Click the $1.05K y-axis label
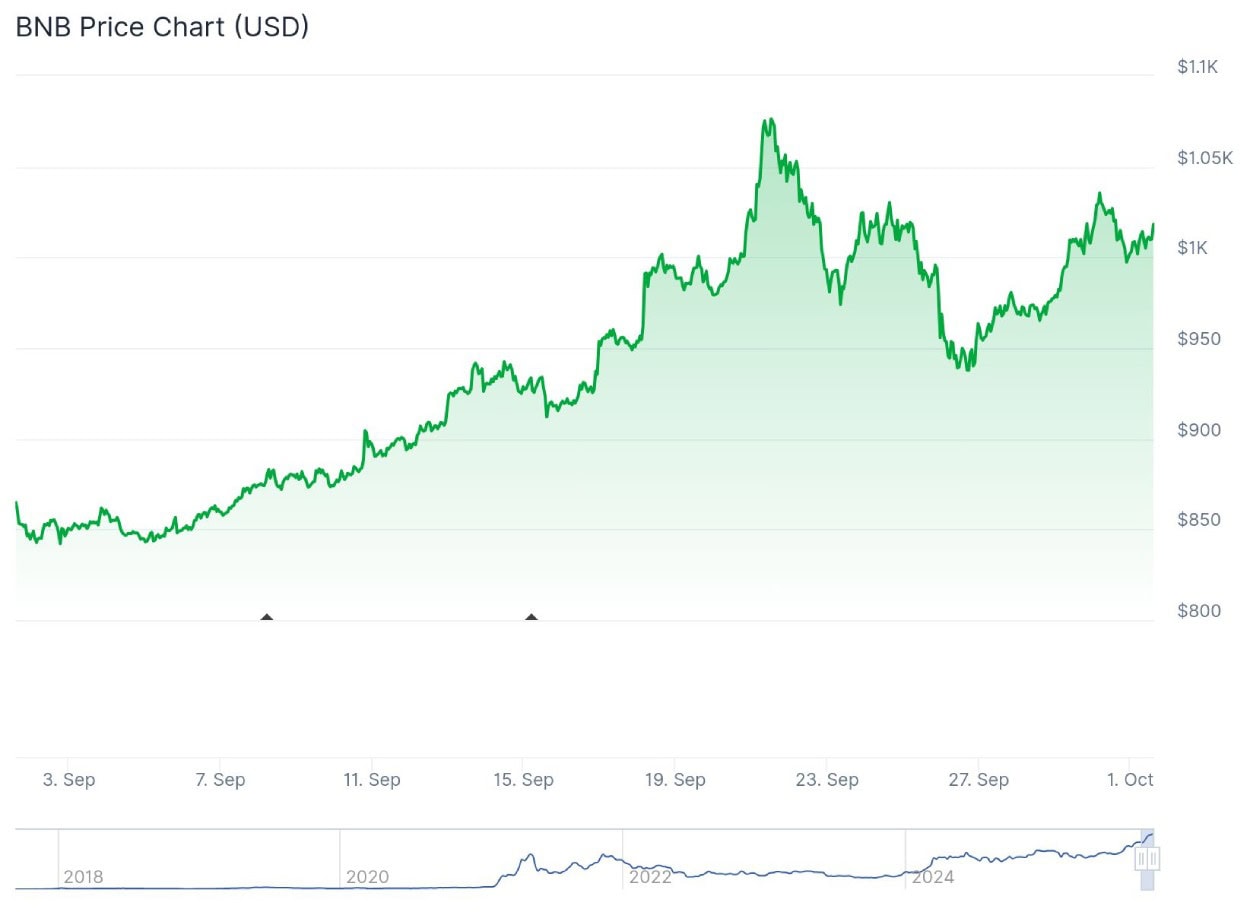The height and width of the screenshot is (912, 1250). (1205, 158)
